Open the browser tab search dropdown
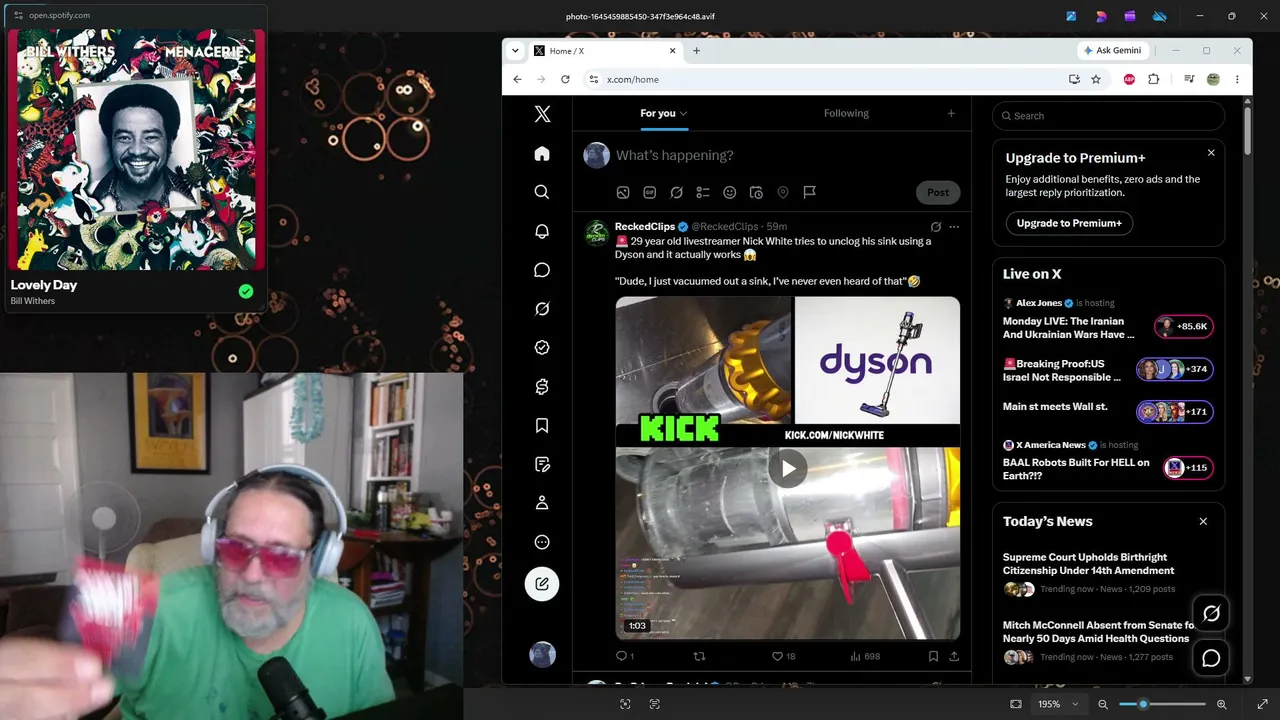The image size is (1280, 720). pos(515,51)
